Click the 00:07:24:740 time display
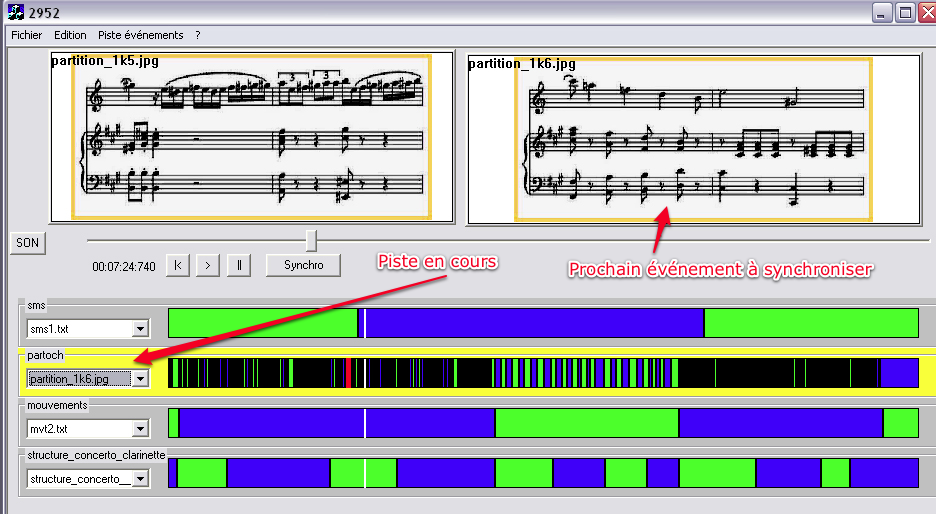 coord(124,267)
